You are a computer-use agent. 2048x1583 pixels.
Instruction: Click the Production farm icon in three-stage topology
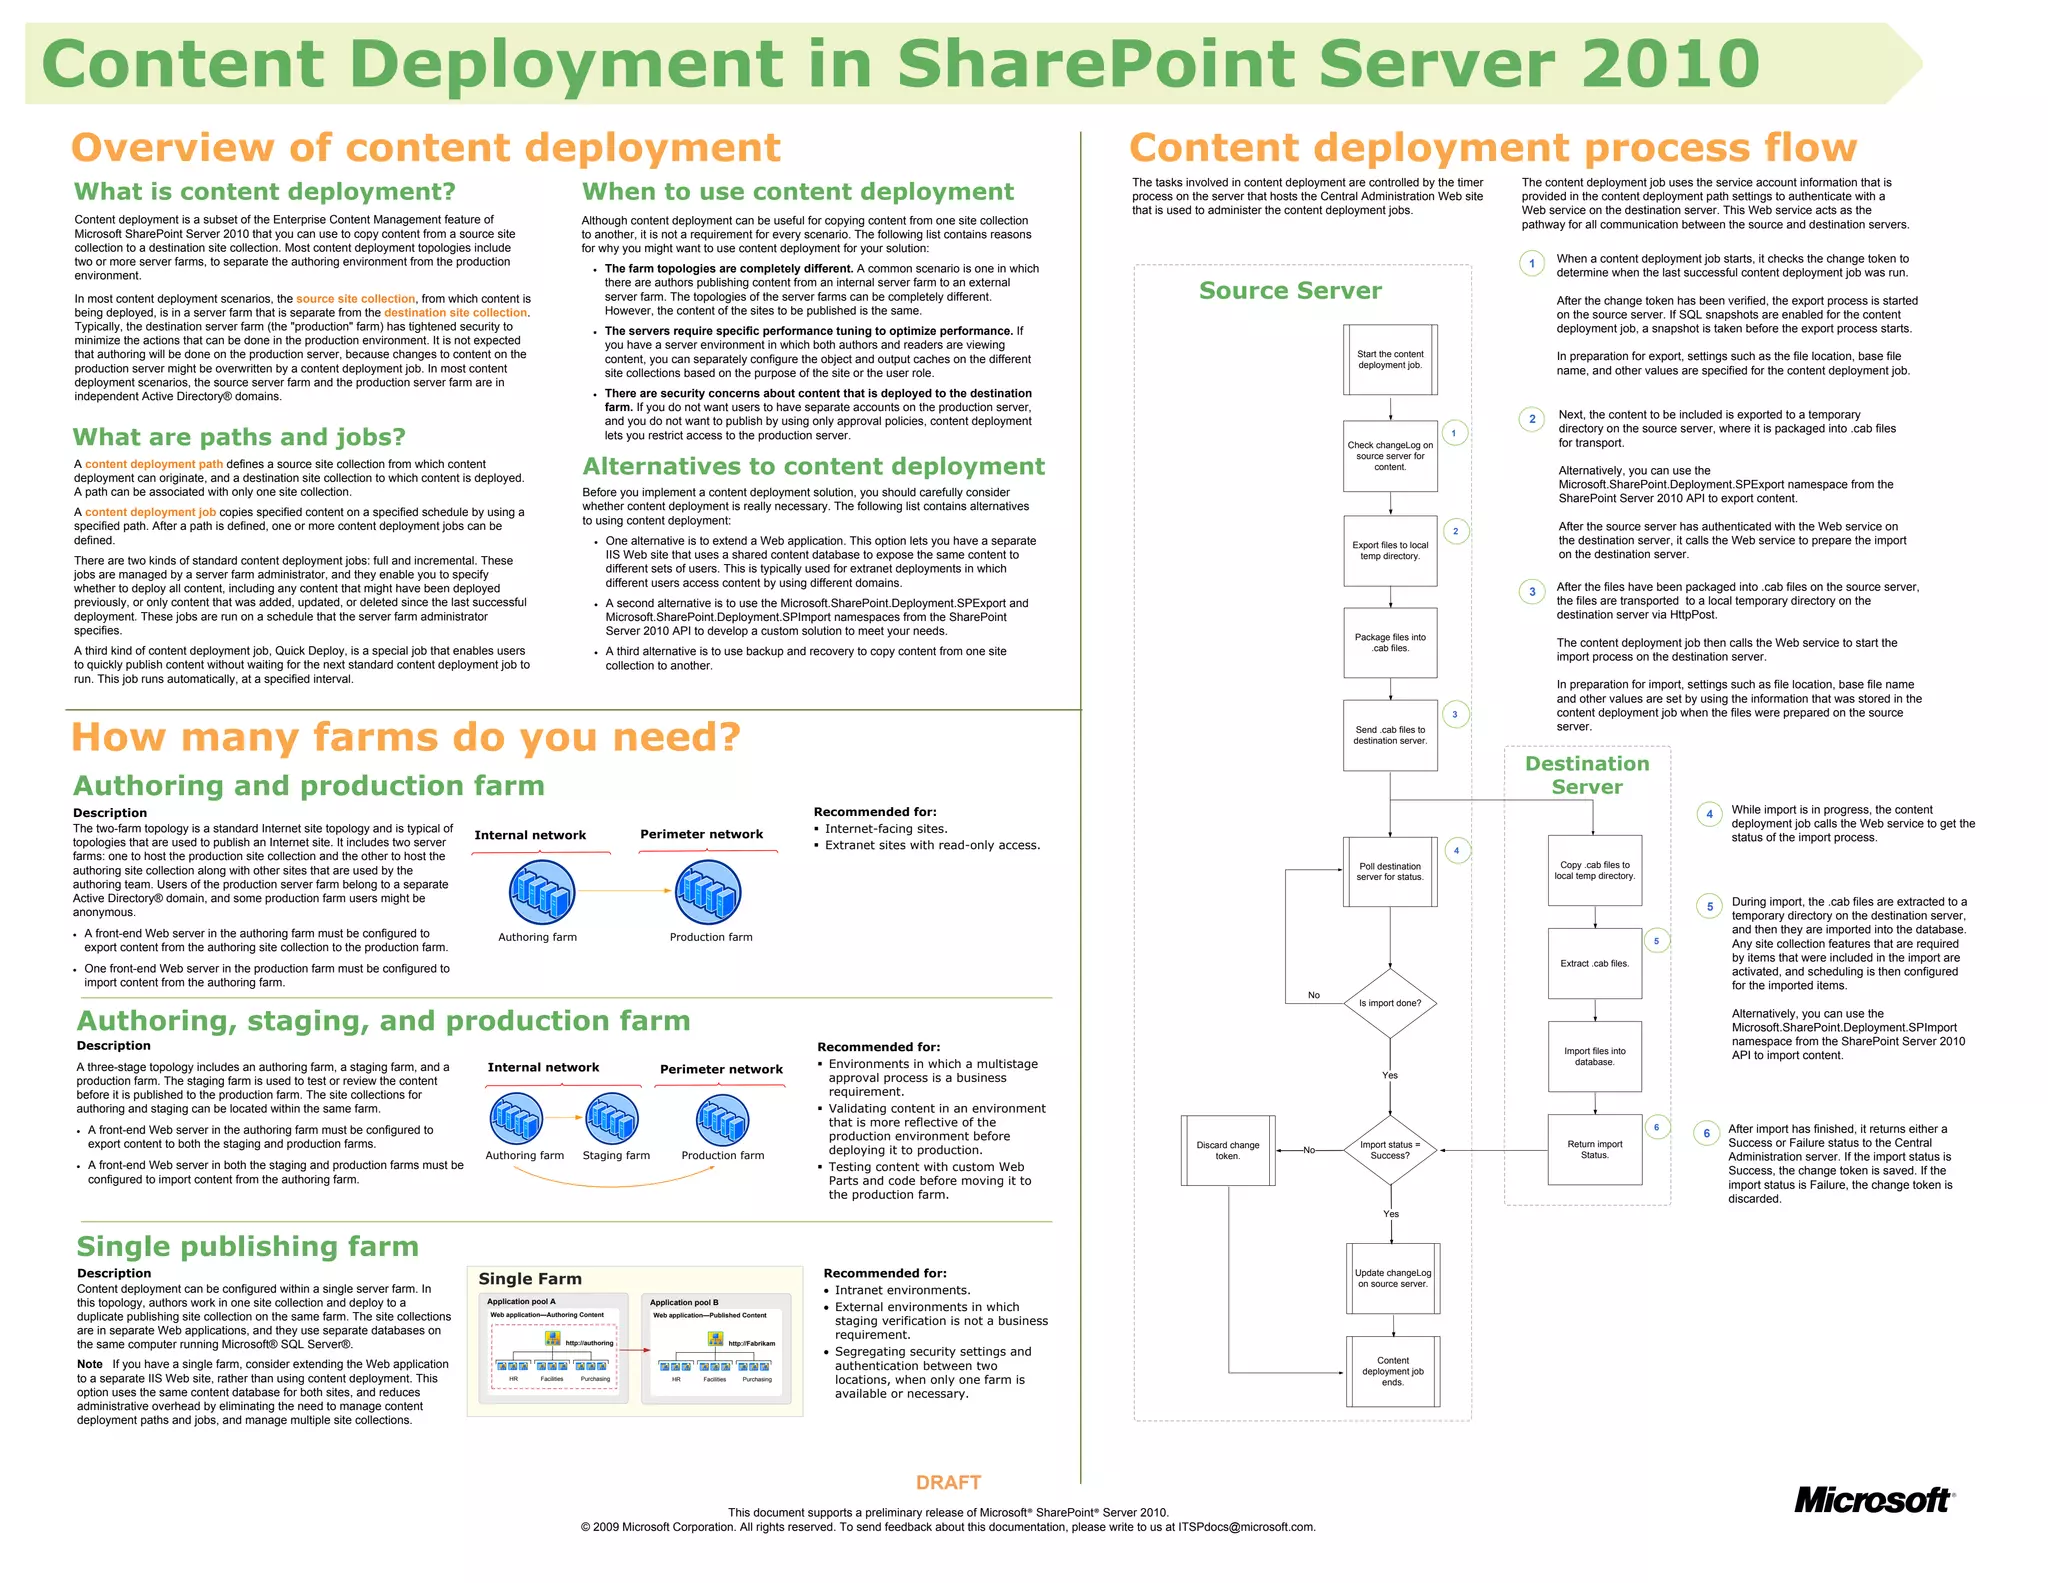click(x=722, y=1119)
